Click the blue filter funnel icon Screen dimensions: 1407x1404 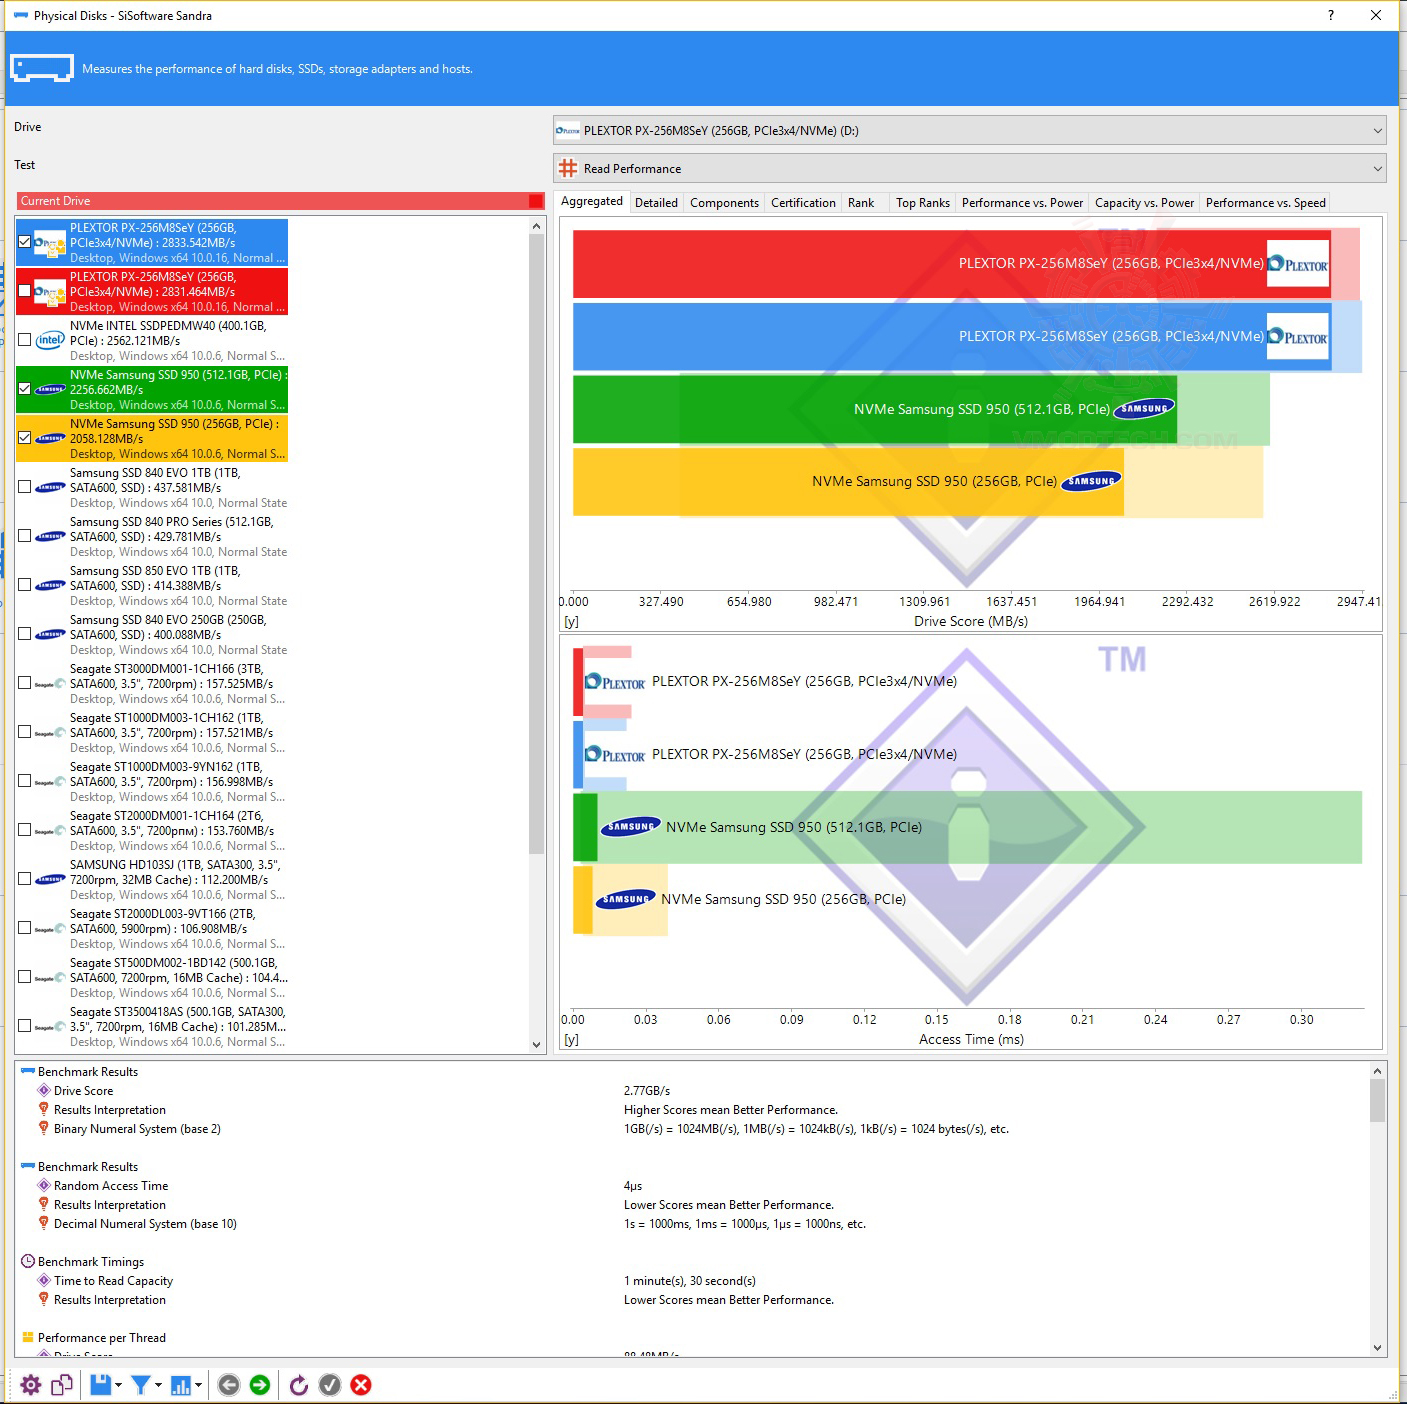141,1385
